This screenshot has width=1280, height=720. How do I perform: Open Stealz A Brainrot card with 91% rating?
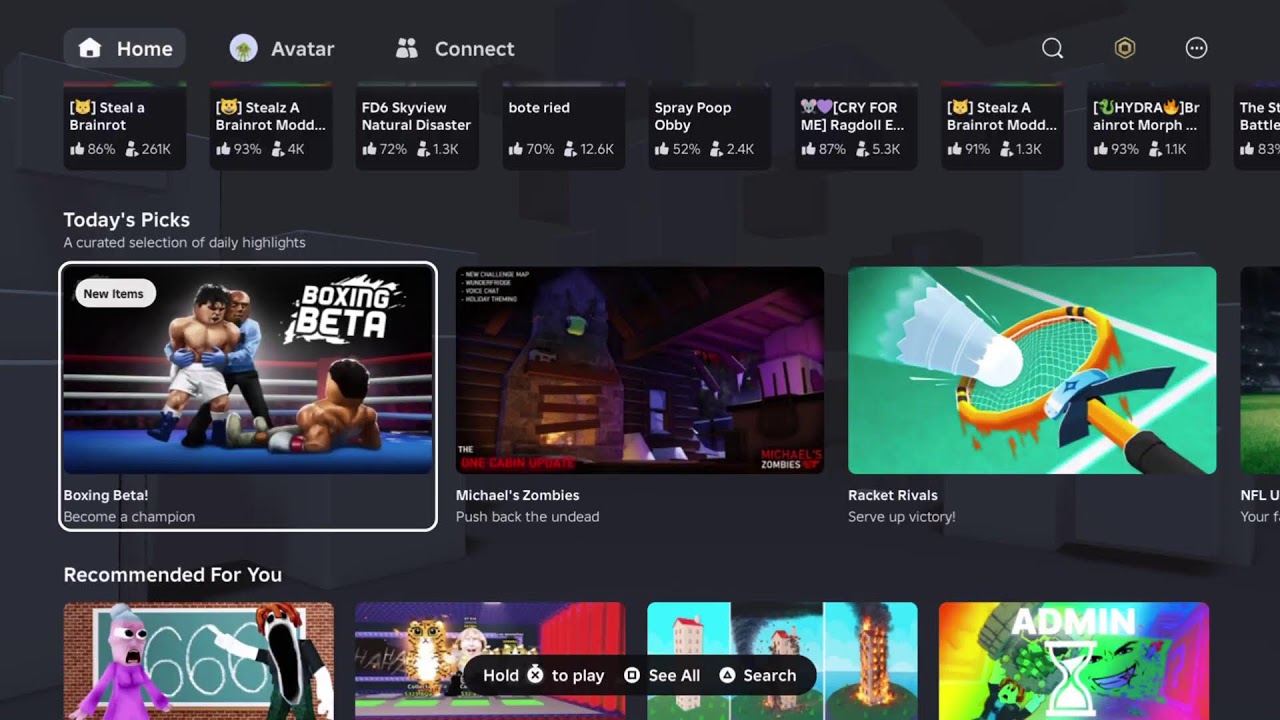(x=1002, y=127)
